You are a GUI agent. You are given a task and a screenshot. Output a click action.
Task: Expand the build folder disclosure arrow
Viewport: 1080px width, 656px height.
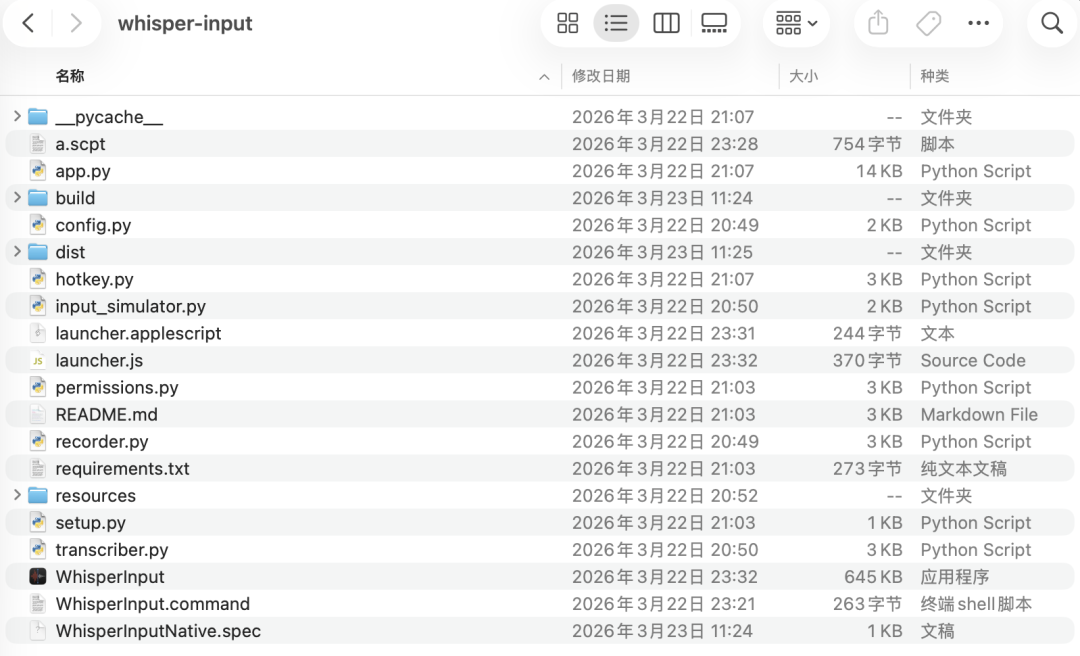pos(17,198)
